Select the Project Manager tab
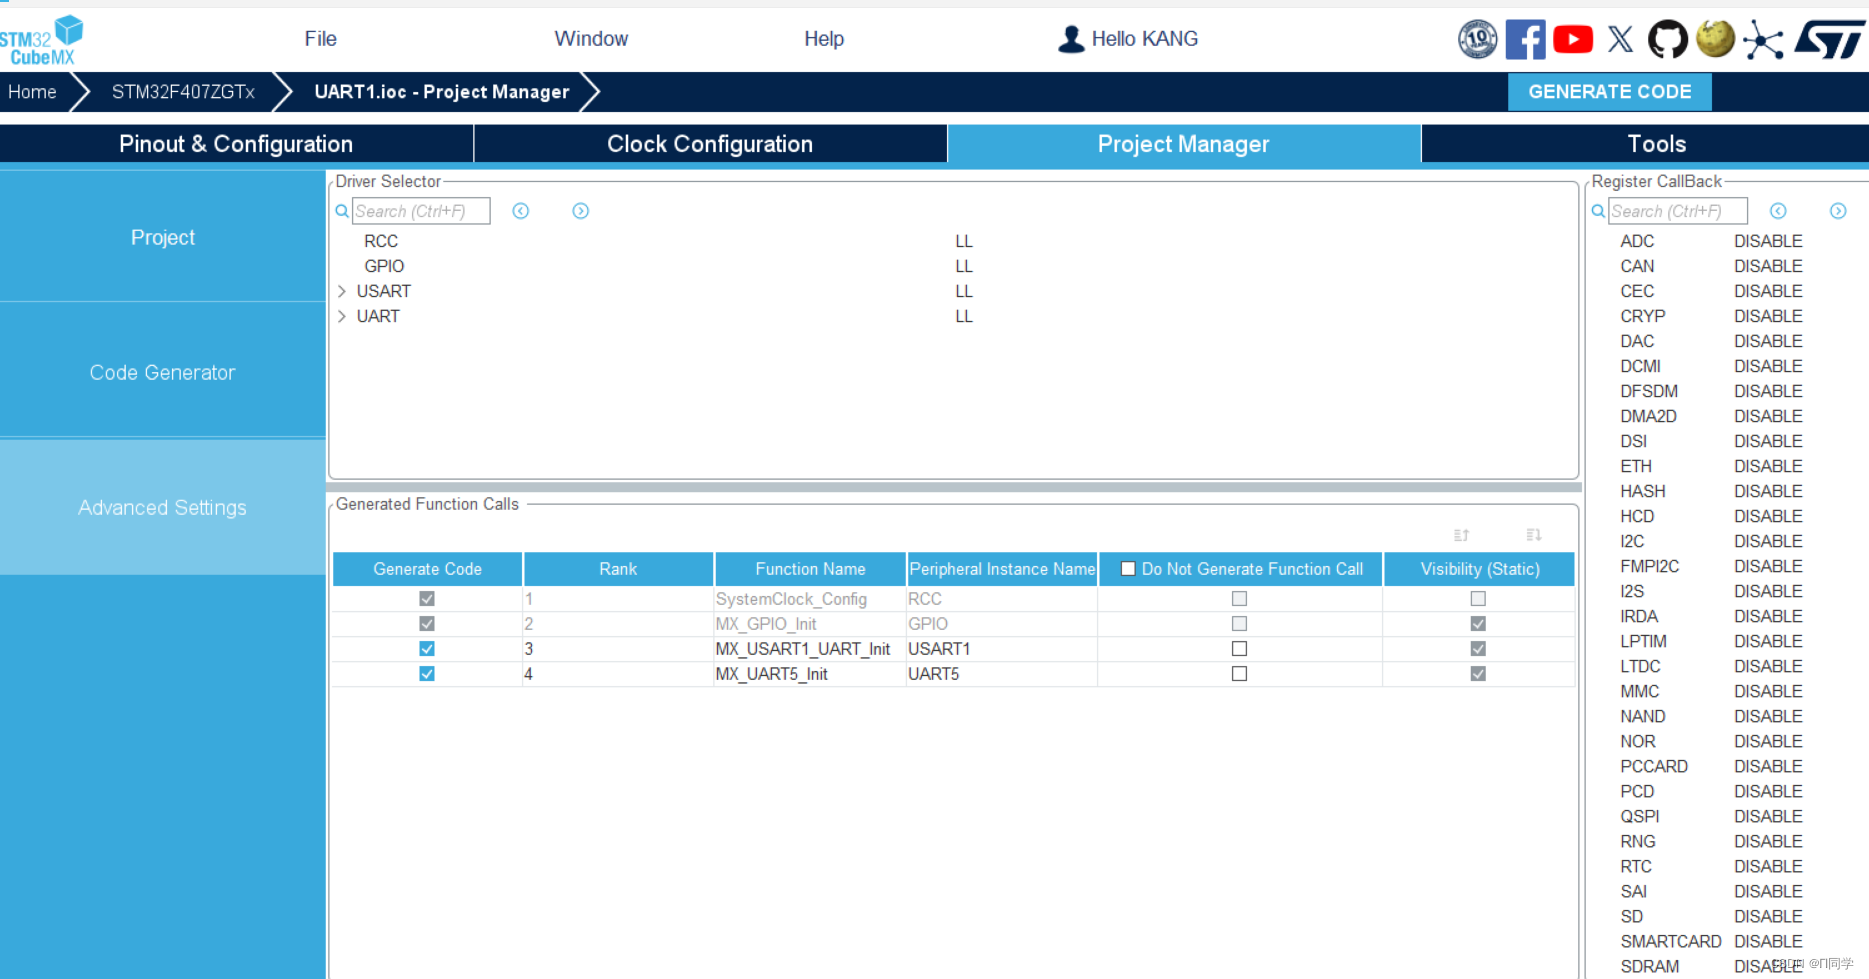The width and height of the screenshot is (1869, 979). point(1183,144)
